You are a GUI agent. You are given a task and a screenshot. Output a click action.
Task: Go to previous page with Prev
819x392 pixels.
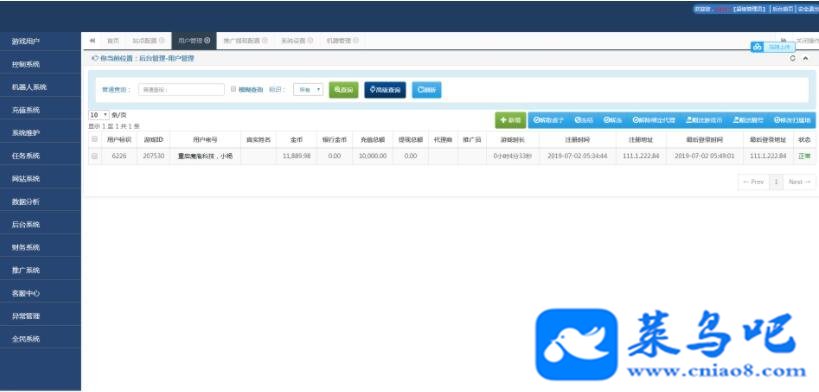(753, 182)
